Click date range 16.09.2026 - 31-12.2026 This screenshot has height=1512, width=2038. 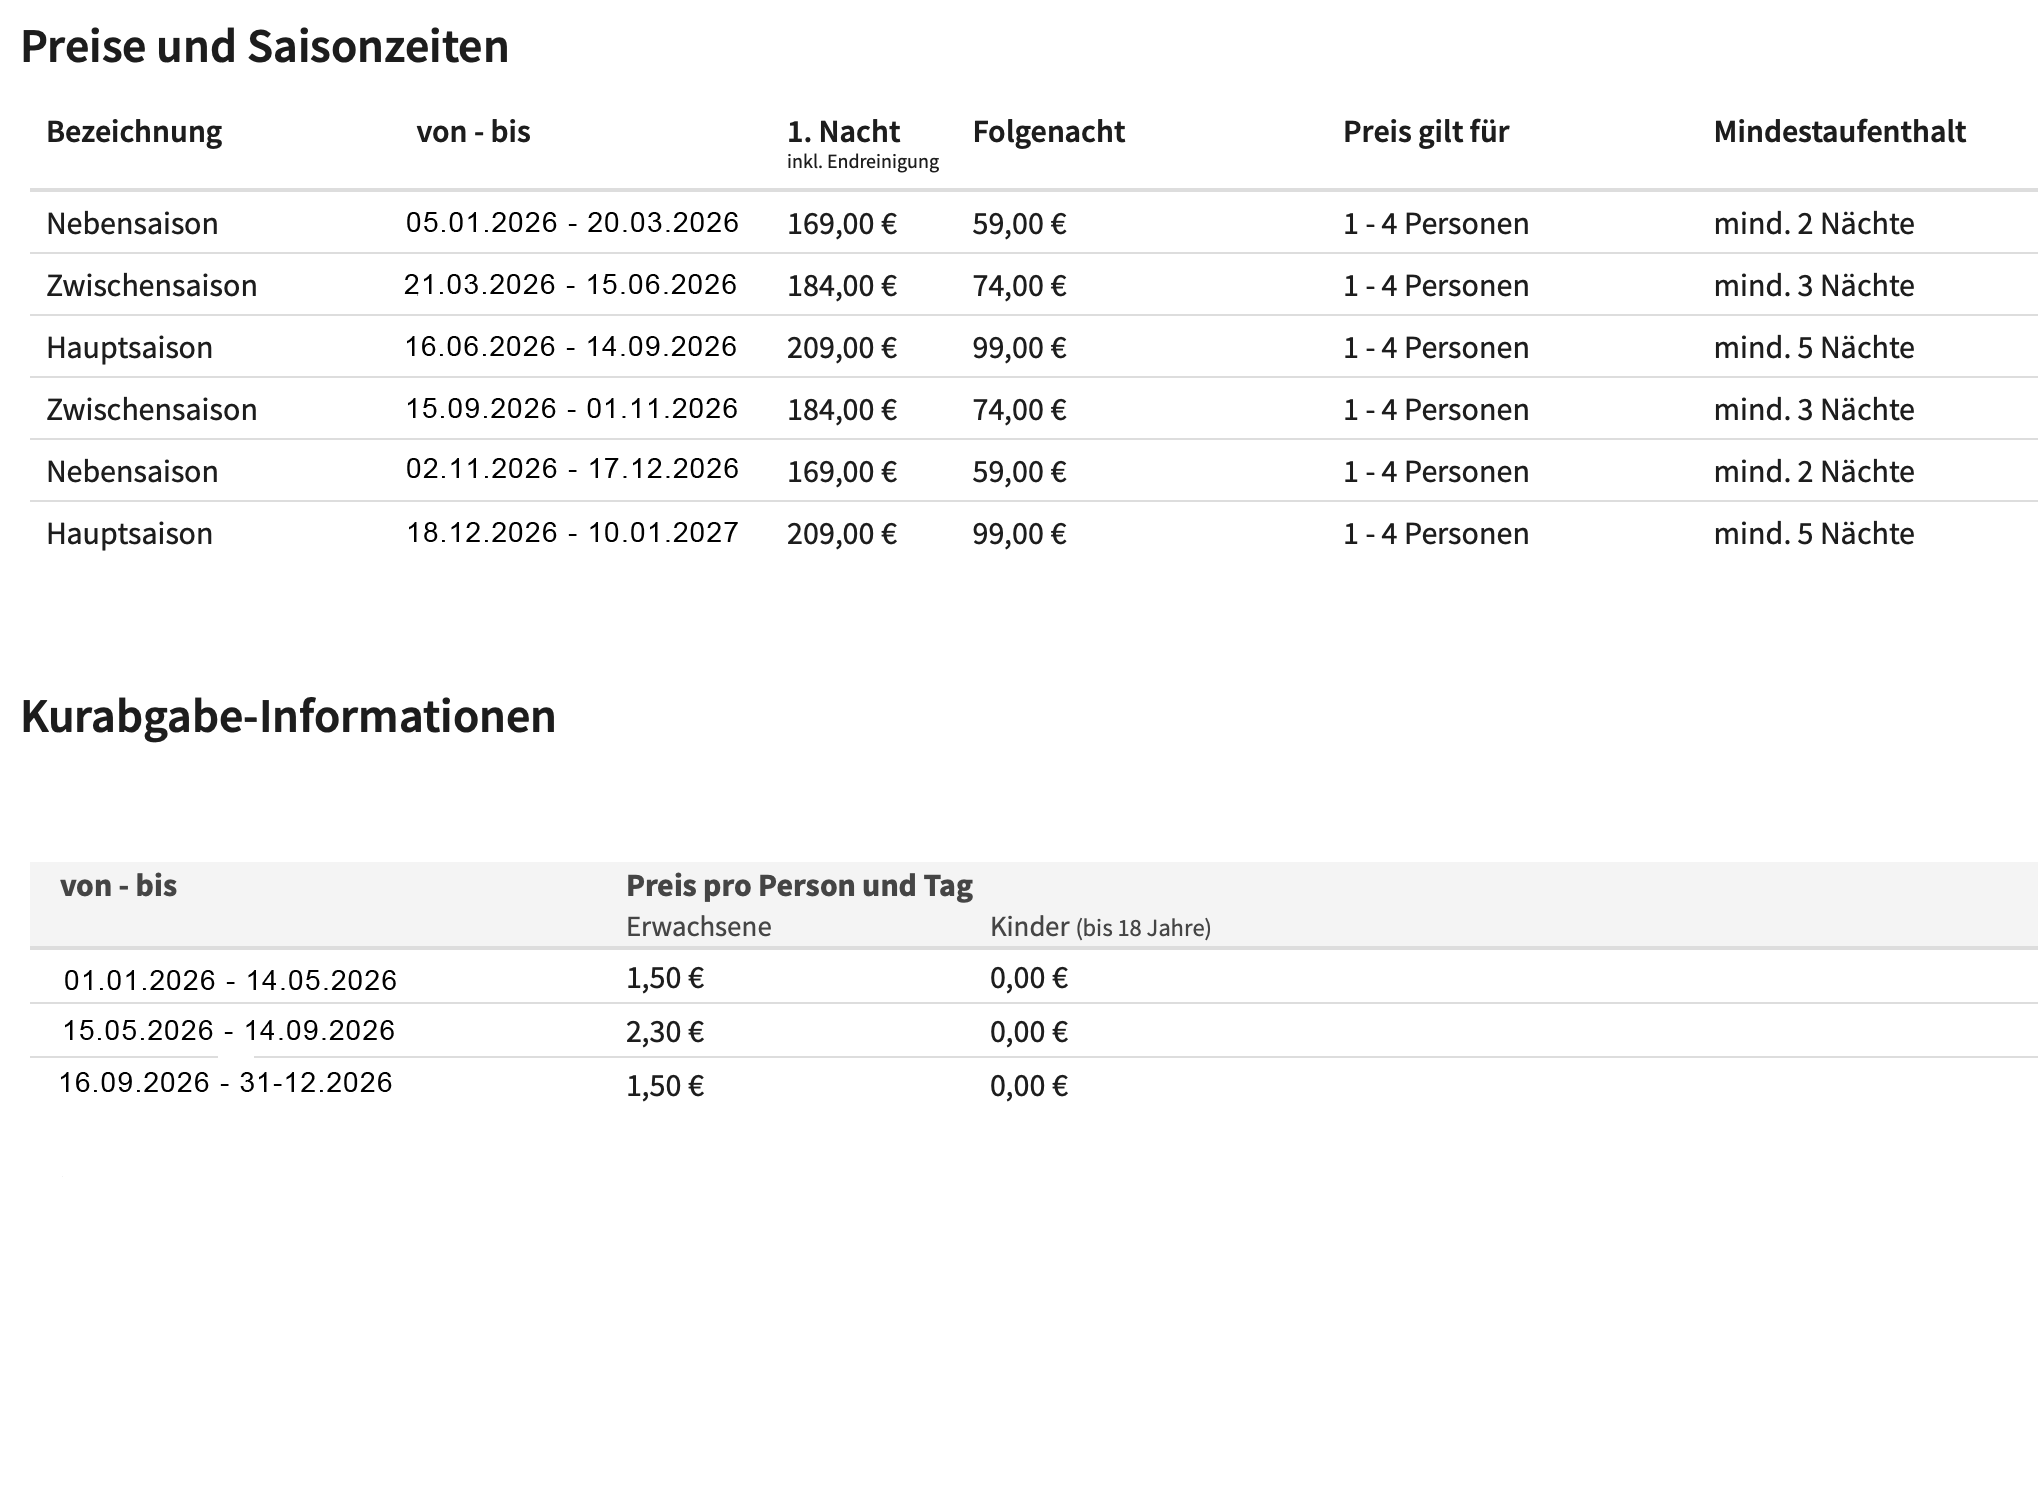225,1083
